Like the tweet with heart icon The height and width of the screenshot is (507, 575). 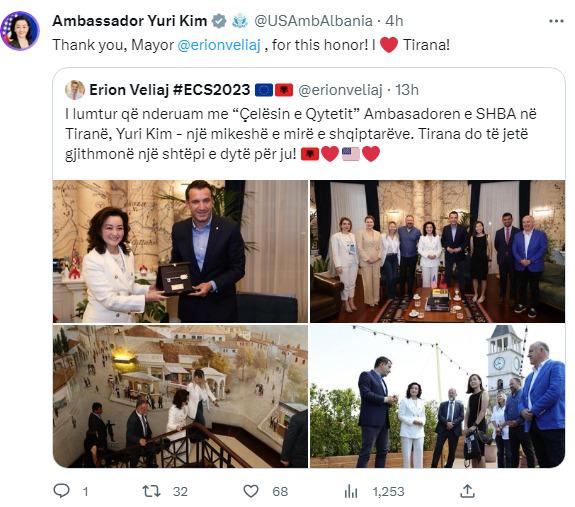click(251, 491)
